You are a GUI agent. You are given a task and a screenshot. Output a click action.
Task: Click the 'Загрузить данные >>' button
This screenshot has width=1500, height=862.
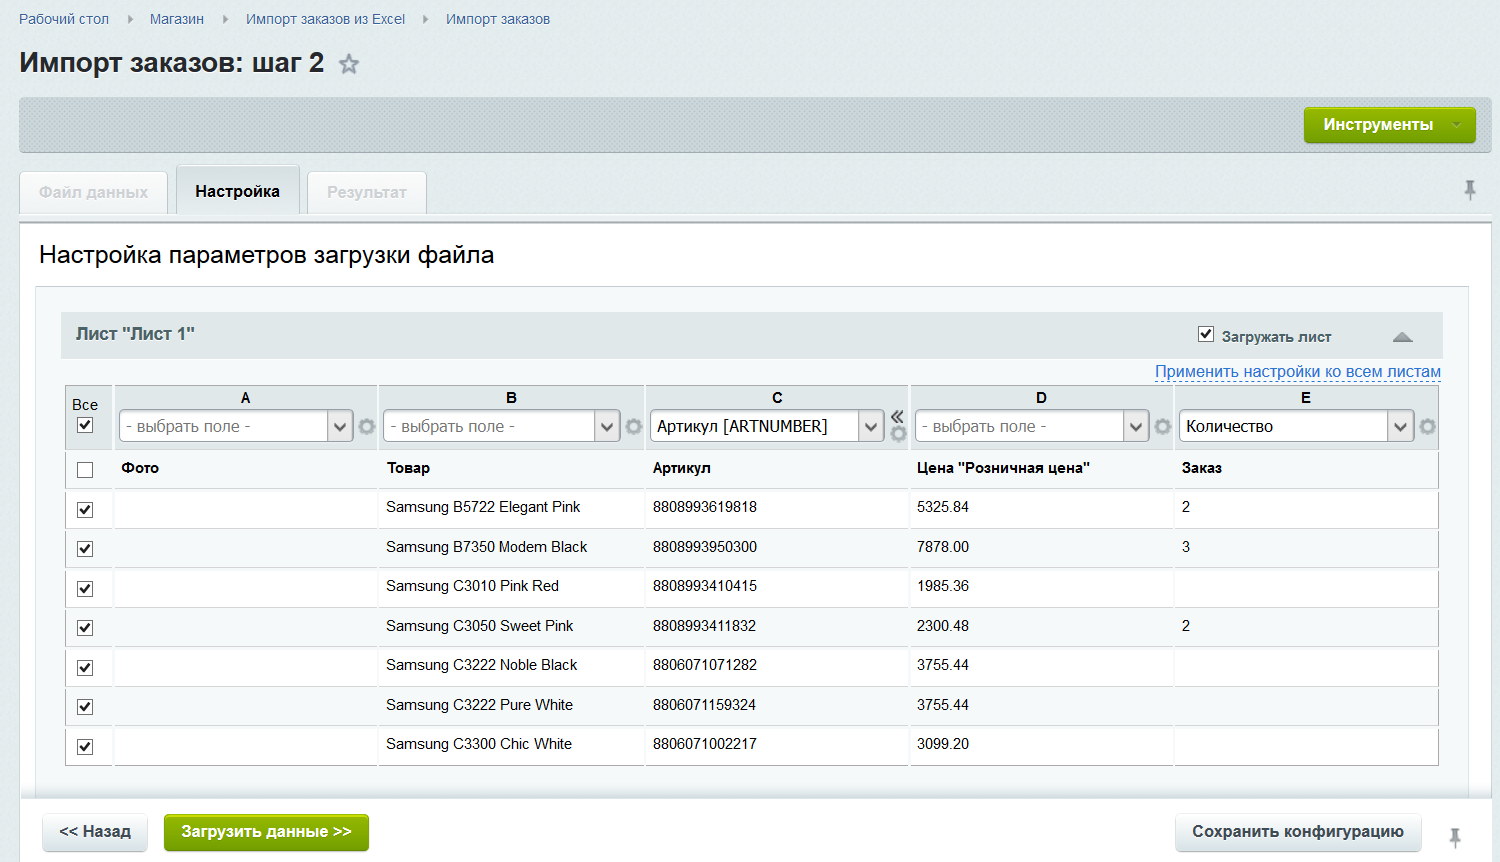point(266,832)
